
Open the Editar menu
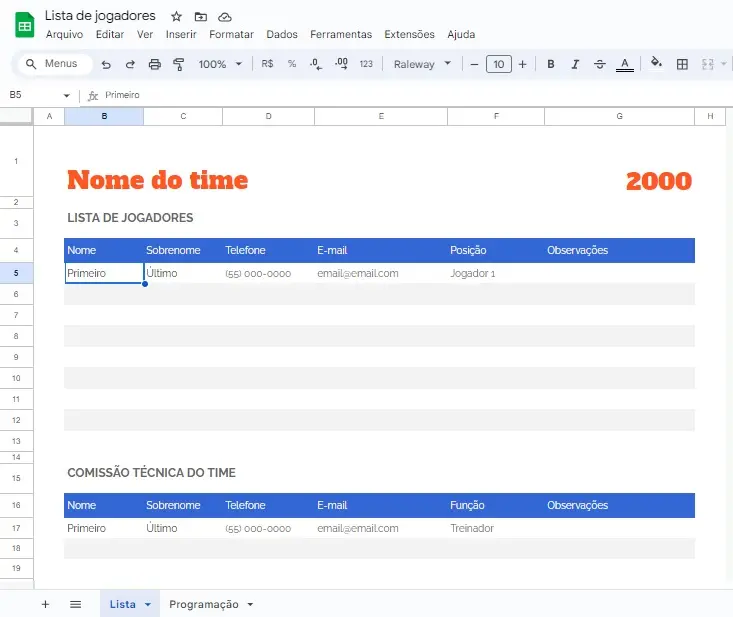(110, 35)
